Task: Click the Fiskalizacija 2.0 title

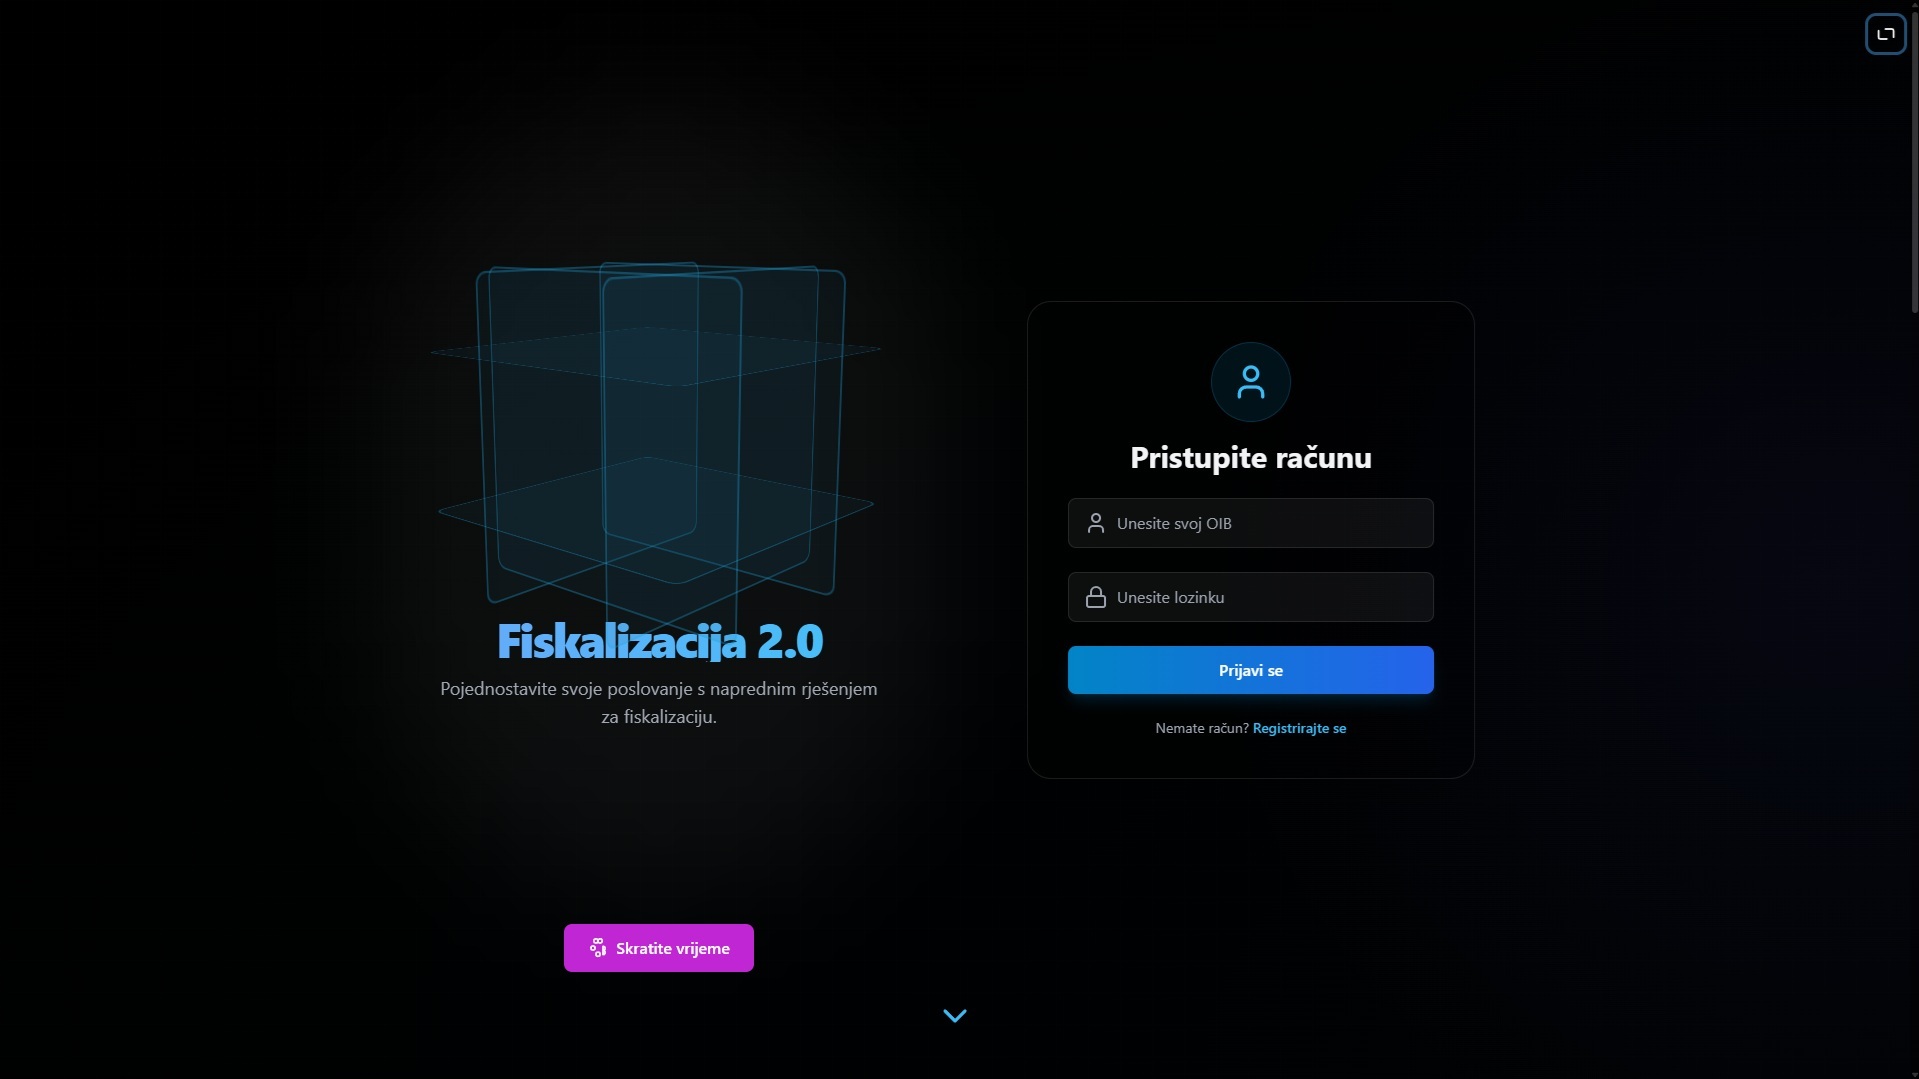Action: pyautogui.click(x=660, y=642)
